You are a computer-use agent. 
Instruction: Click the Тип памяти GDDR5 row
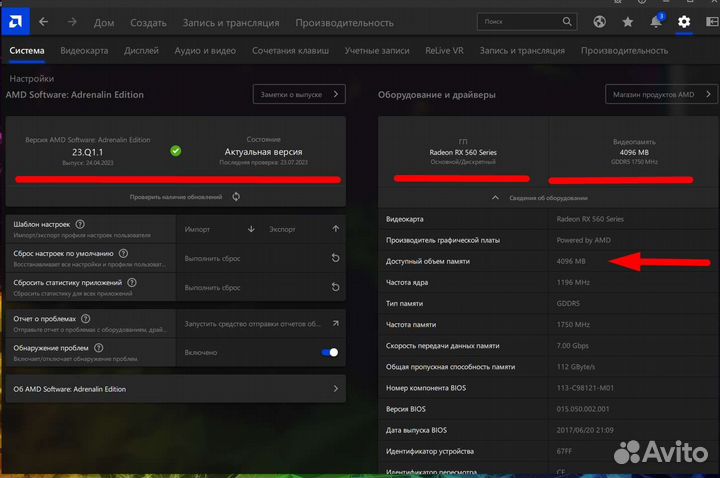click(549, 304)
